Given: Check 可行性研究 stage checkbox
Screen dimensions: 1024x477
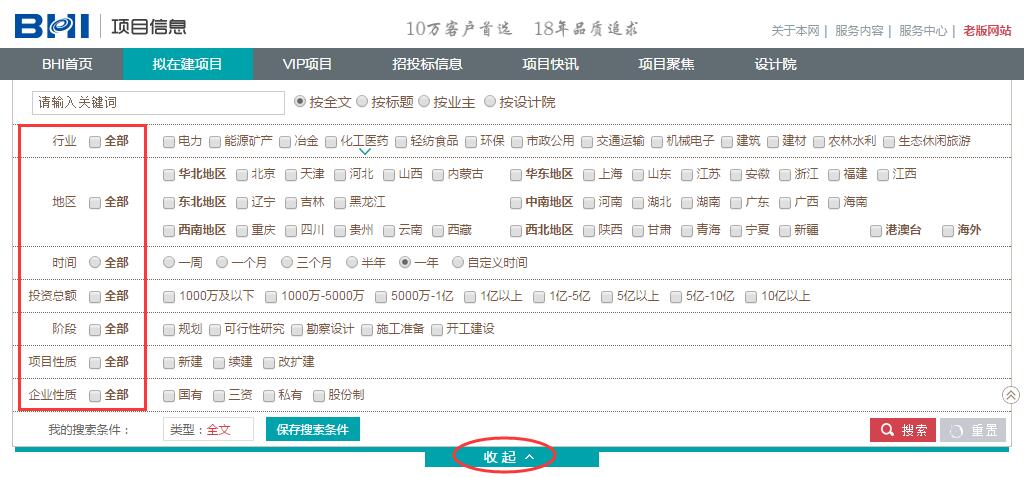Looking at the screenshot, I should [x=215, y=329].
